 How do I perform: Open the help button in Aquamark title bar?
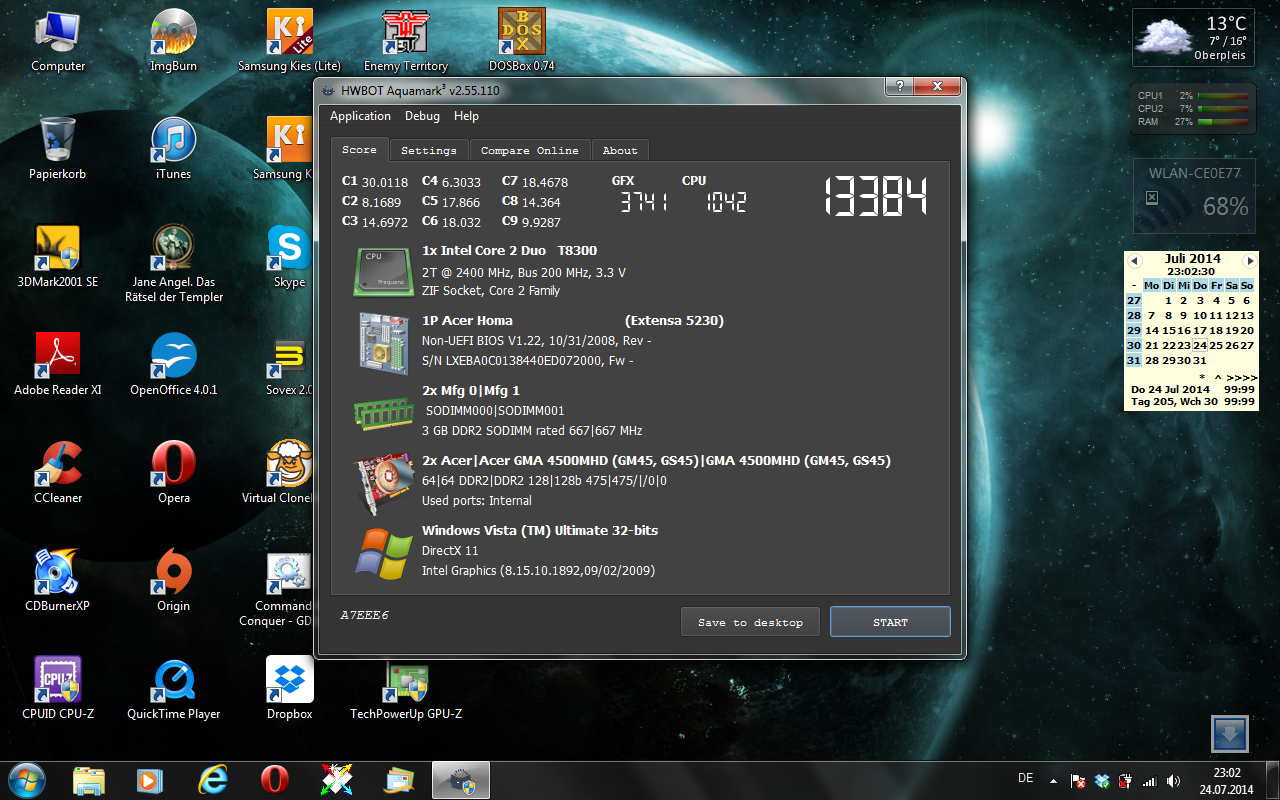click(x=898, y=88)
